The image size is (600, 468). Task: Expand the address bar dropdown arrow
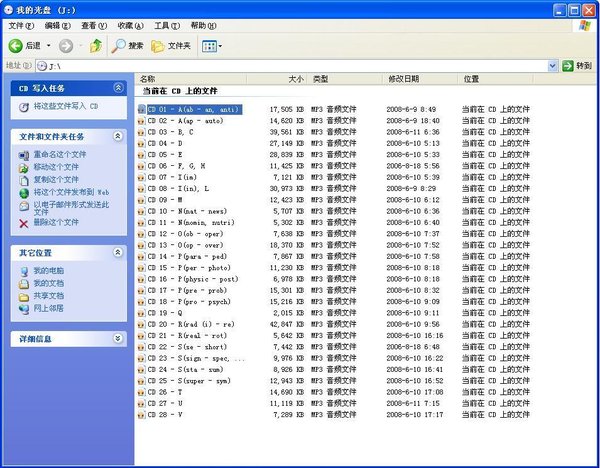(x=553, y=66)
